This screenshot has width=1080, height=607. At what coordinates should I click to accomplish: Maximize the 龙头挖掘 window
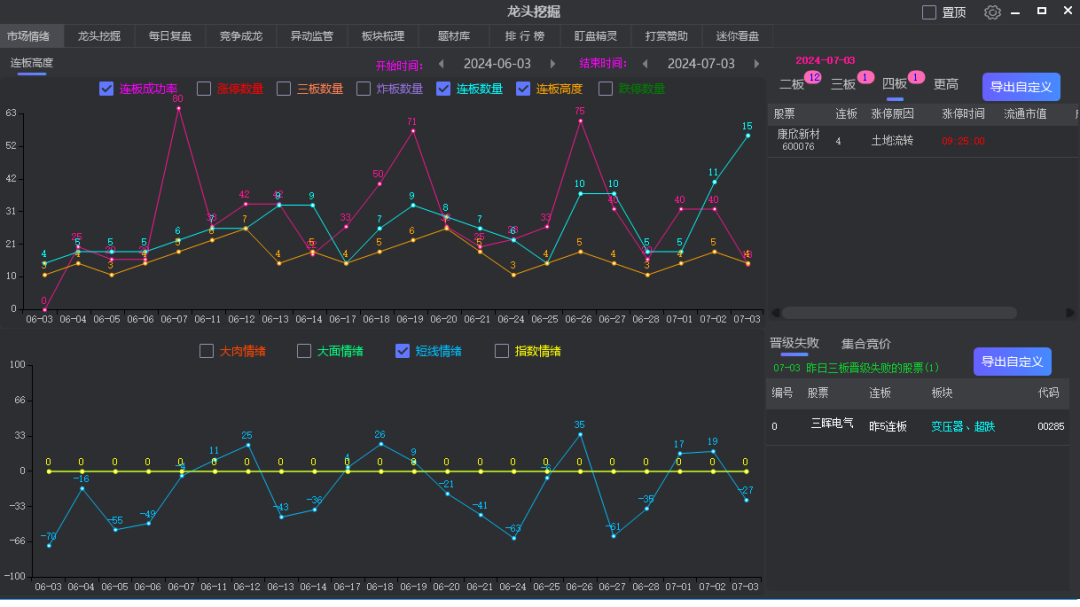[x=1041, y=11]
